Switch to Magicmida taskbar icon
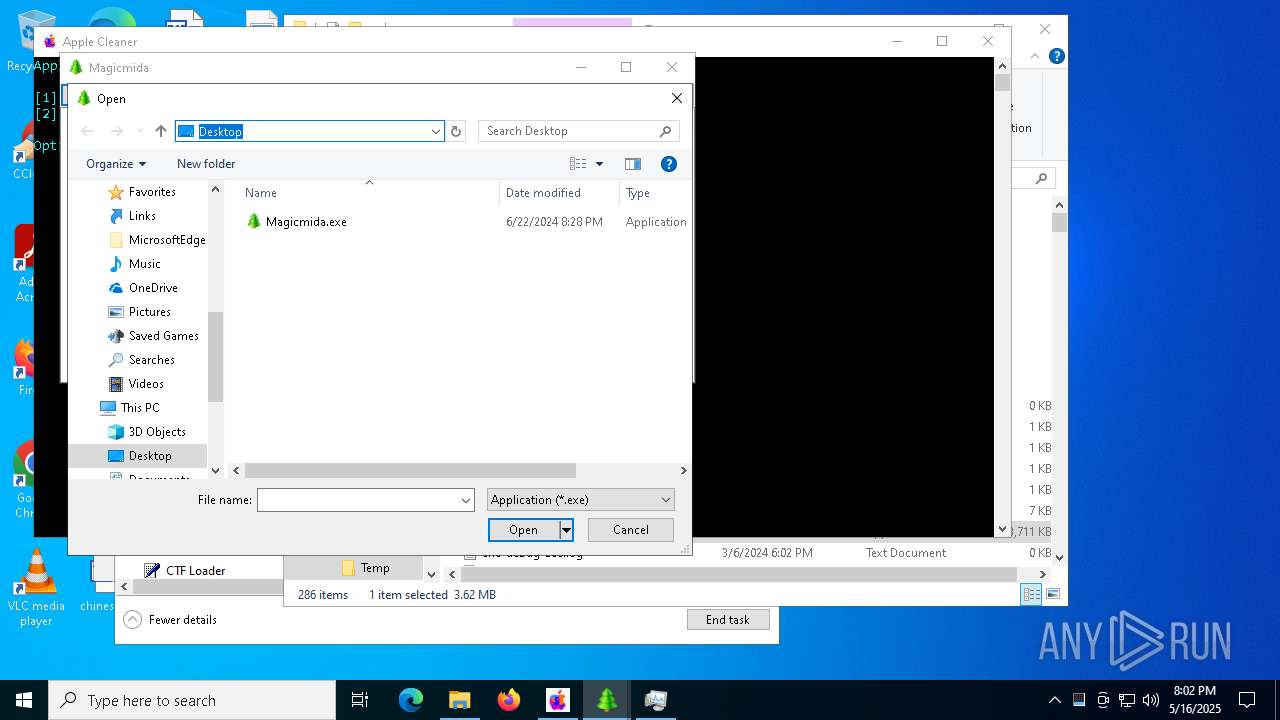Viewport: 1280px width, 720px height. 607,700
